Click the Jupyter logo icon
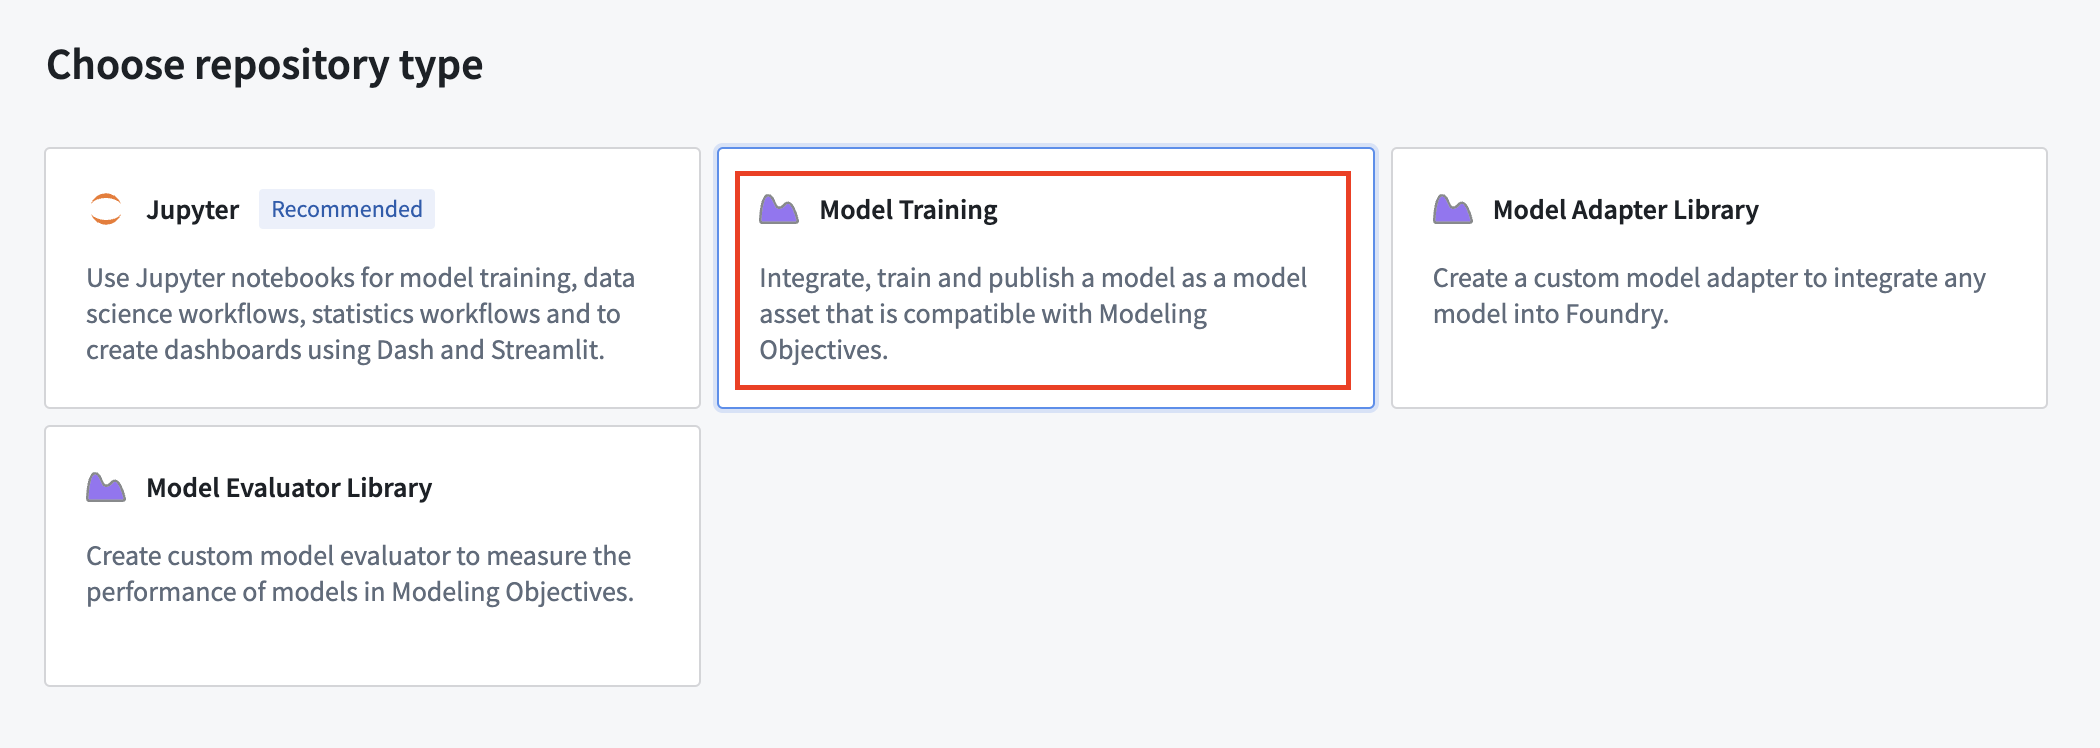2100x748 pixels. click(106, 209)
